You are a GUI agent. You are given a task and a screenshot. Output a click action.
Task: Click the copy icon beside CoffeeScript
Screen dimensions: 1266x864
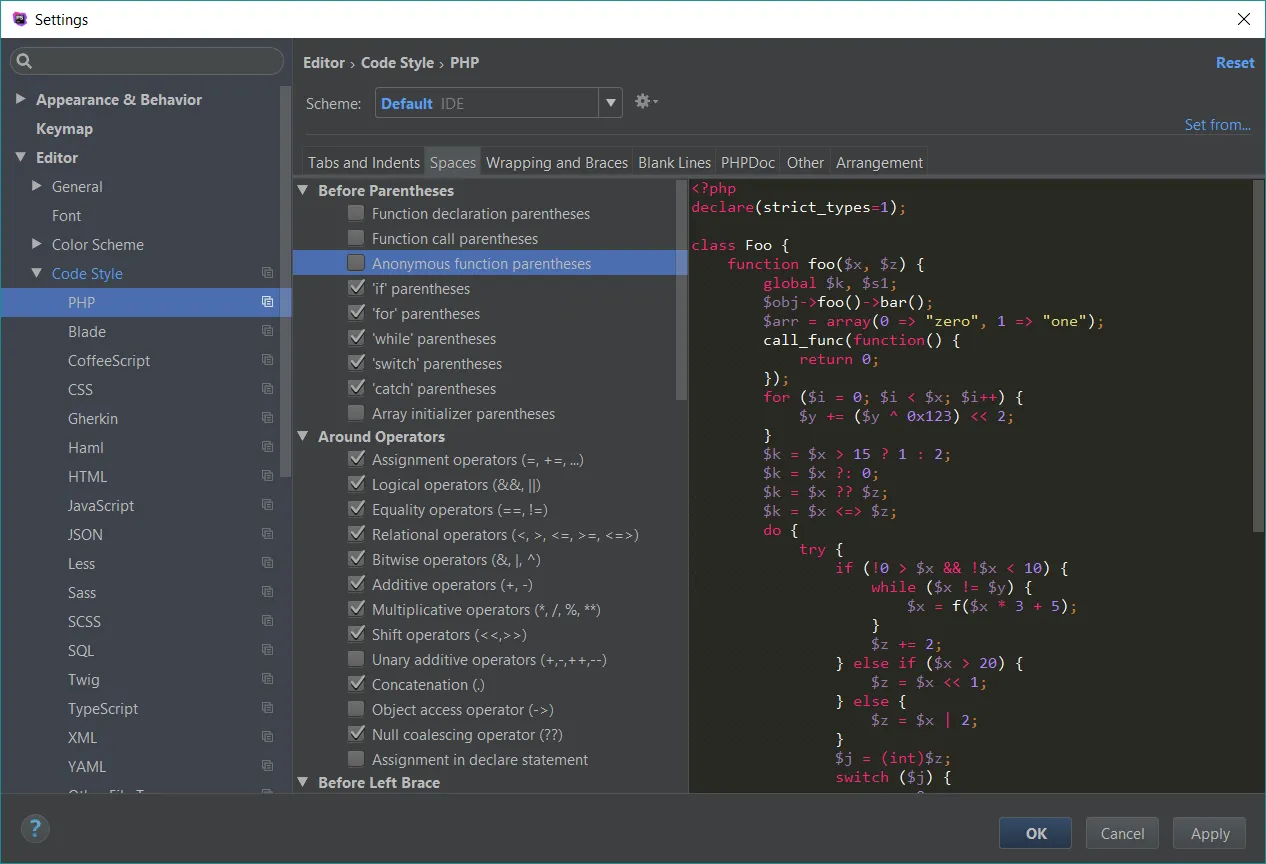[267, 360]
